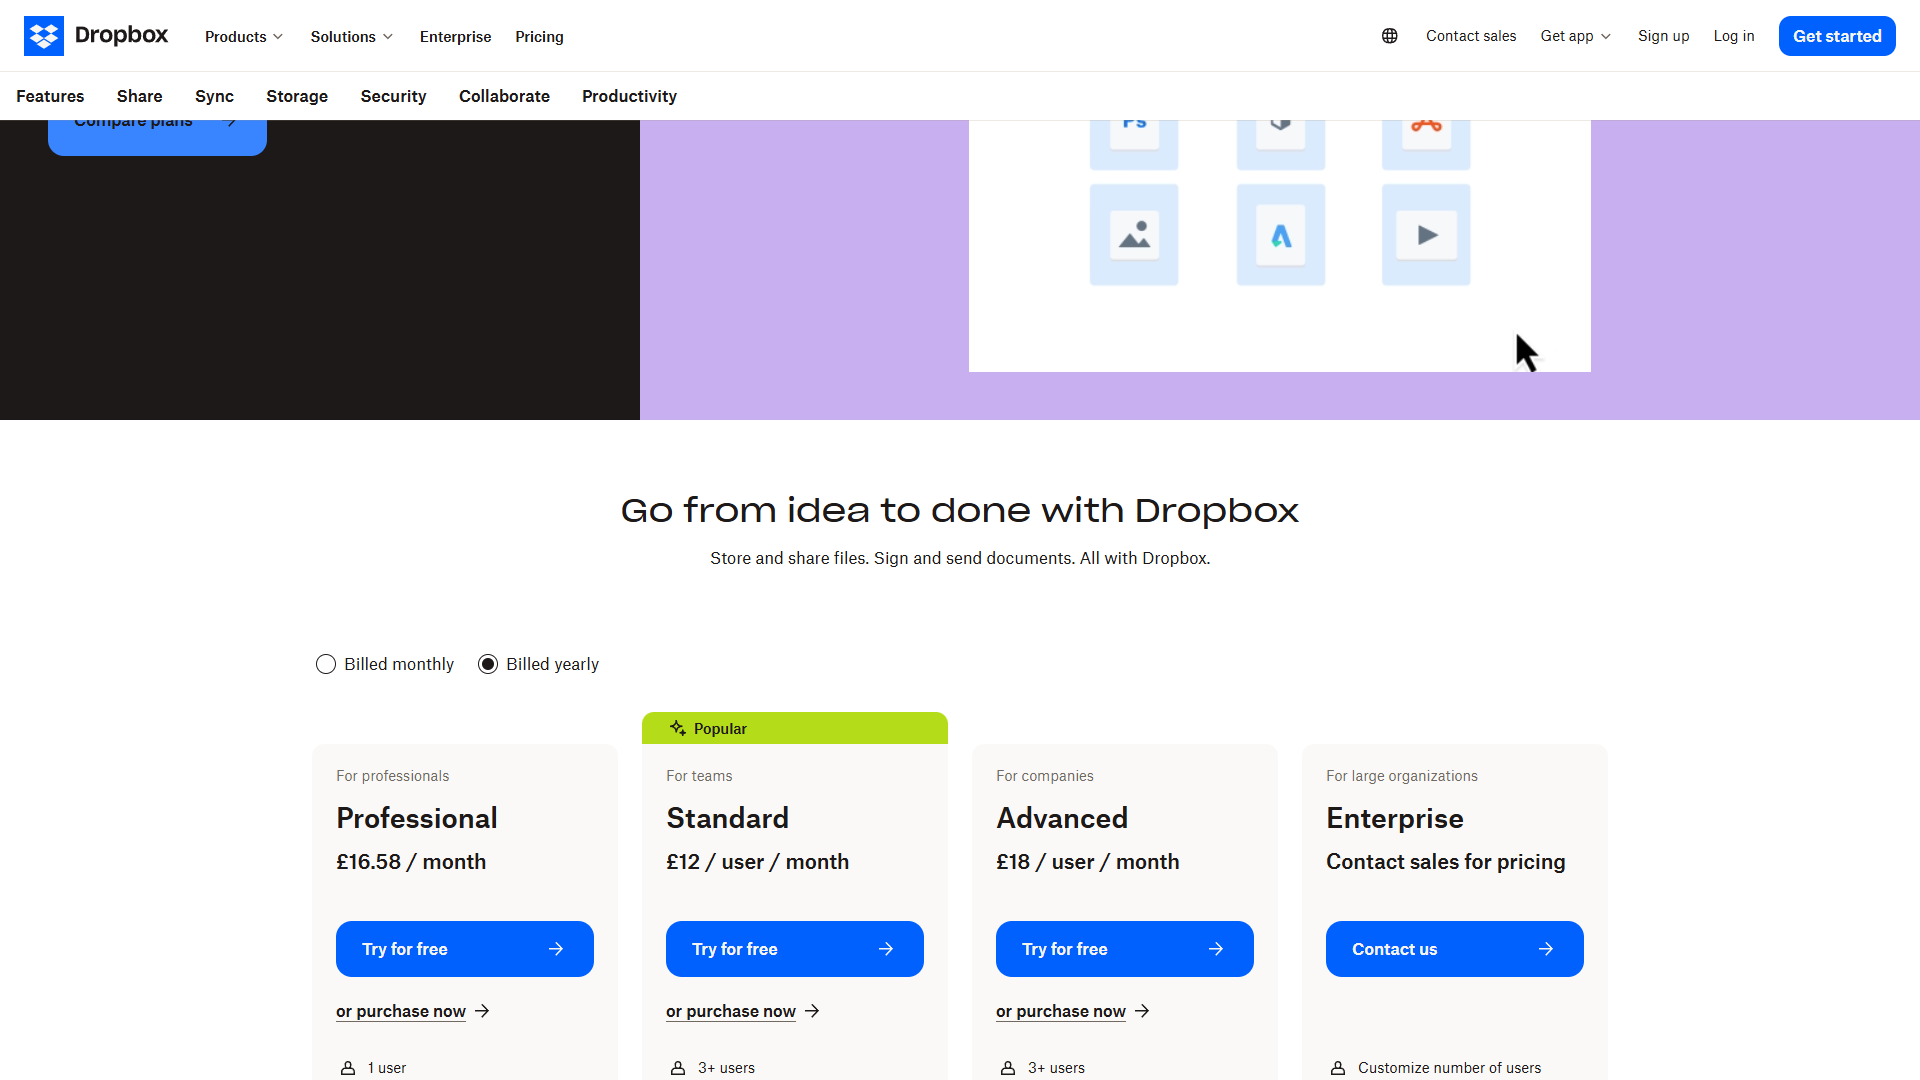Click Contact us for Enterprise plan
Viewport: 1920px width, 1080px height.
point(1455,949)
